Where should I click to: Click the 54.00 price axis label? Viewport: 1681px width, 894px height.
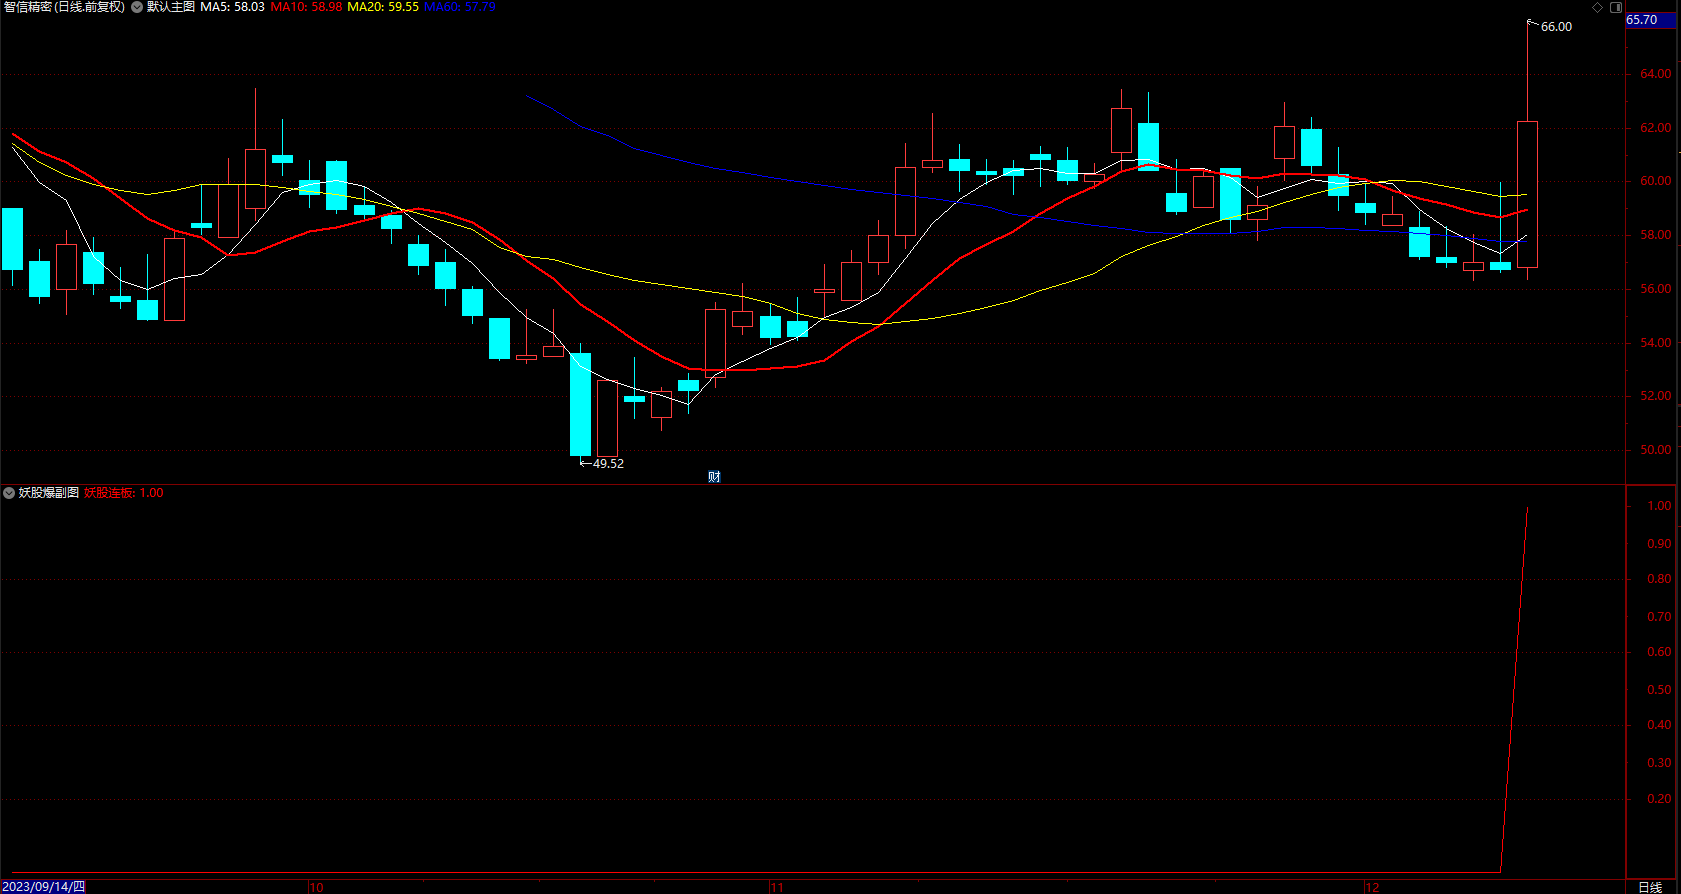pos(1655,343)
